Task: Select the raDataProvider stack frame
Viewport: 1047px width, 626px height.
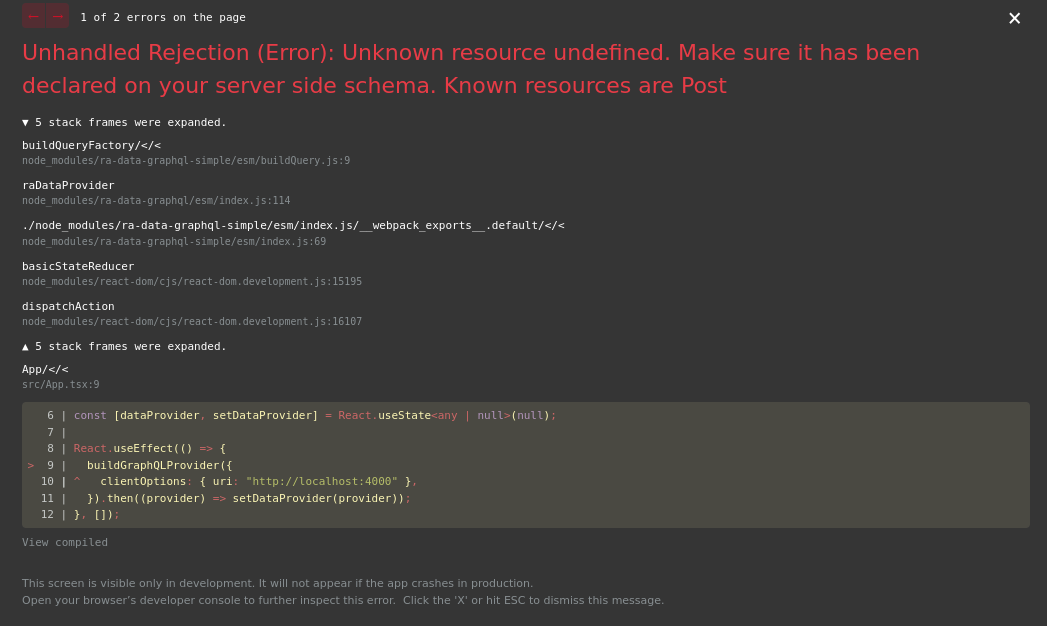Action: [68, 185]
